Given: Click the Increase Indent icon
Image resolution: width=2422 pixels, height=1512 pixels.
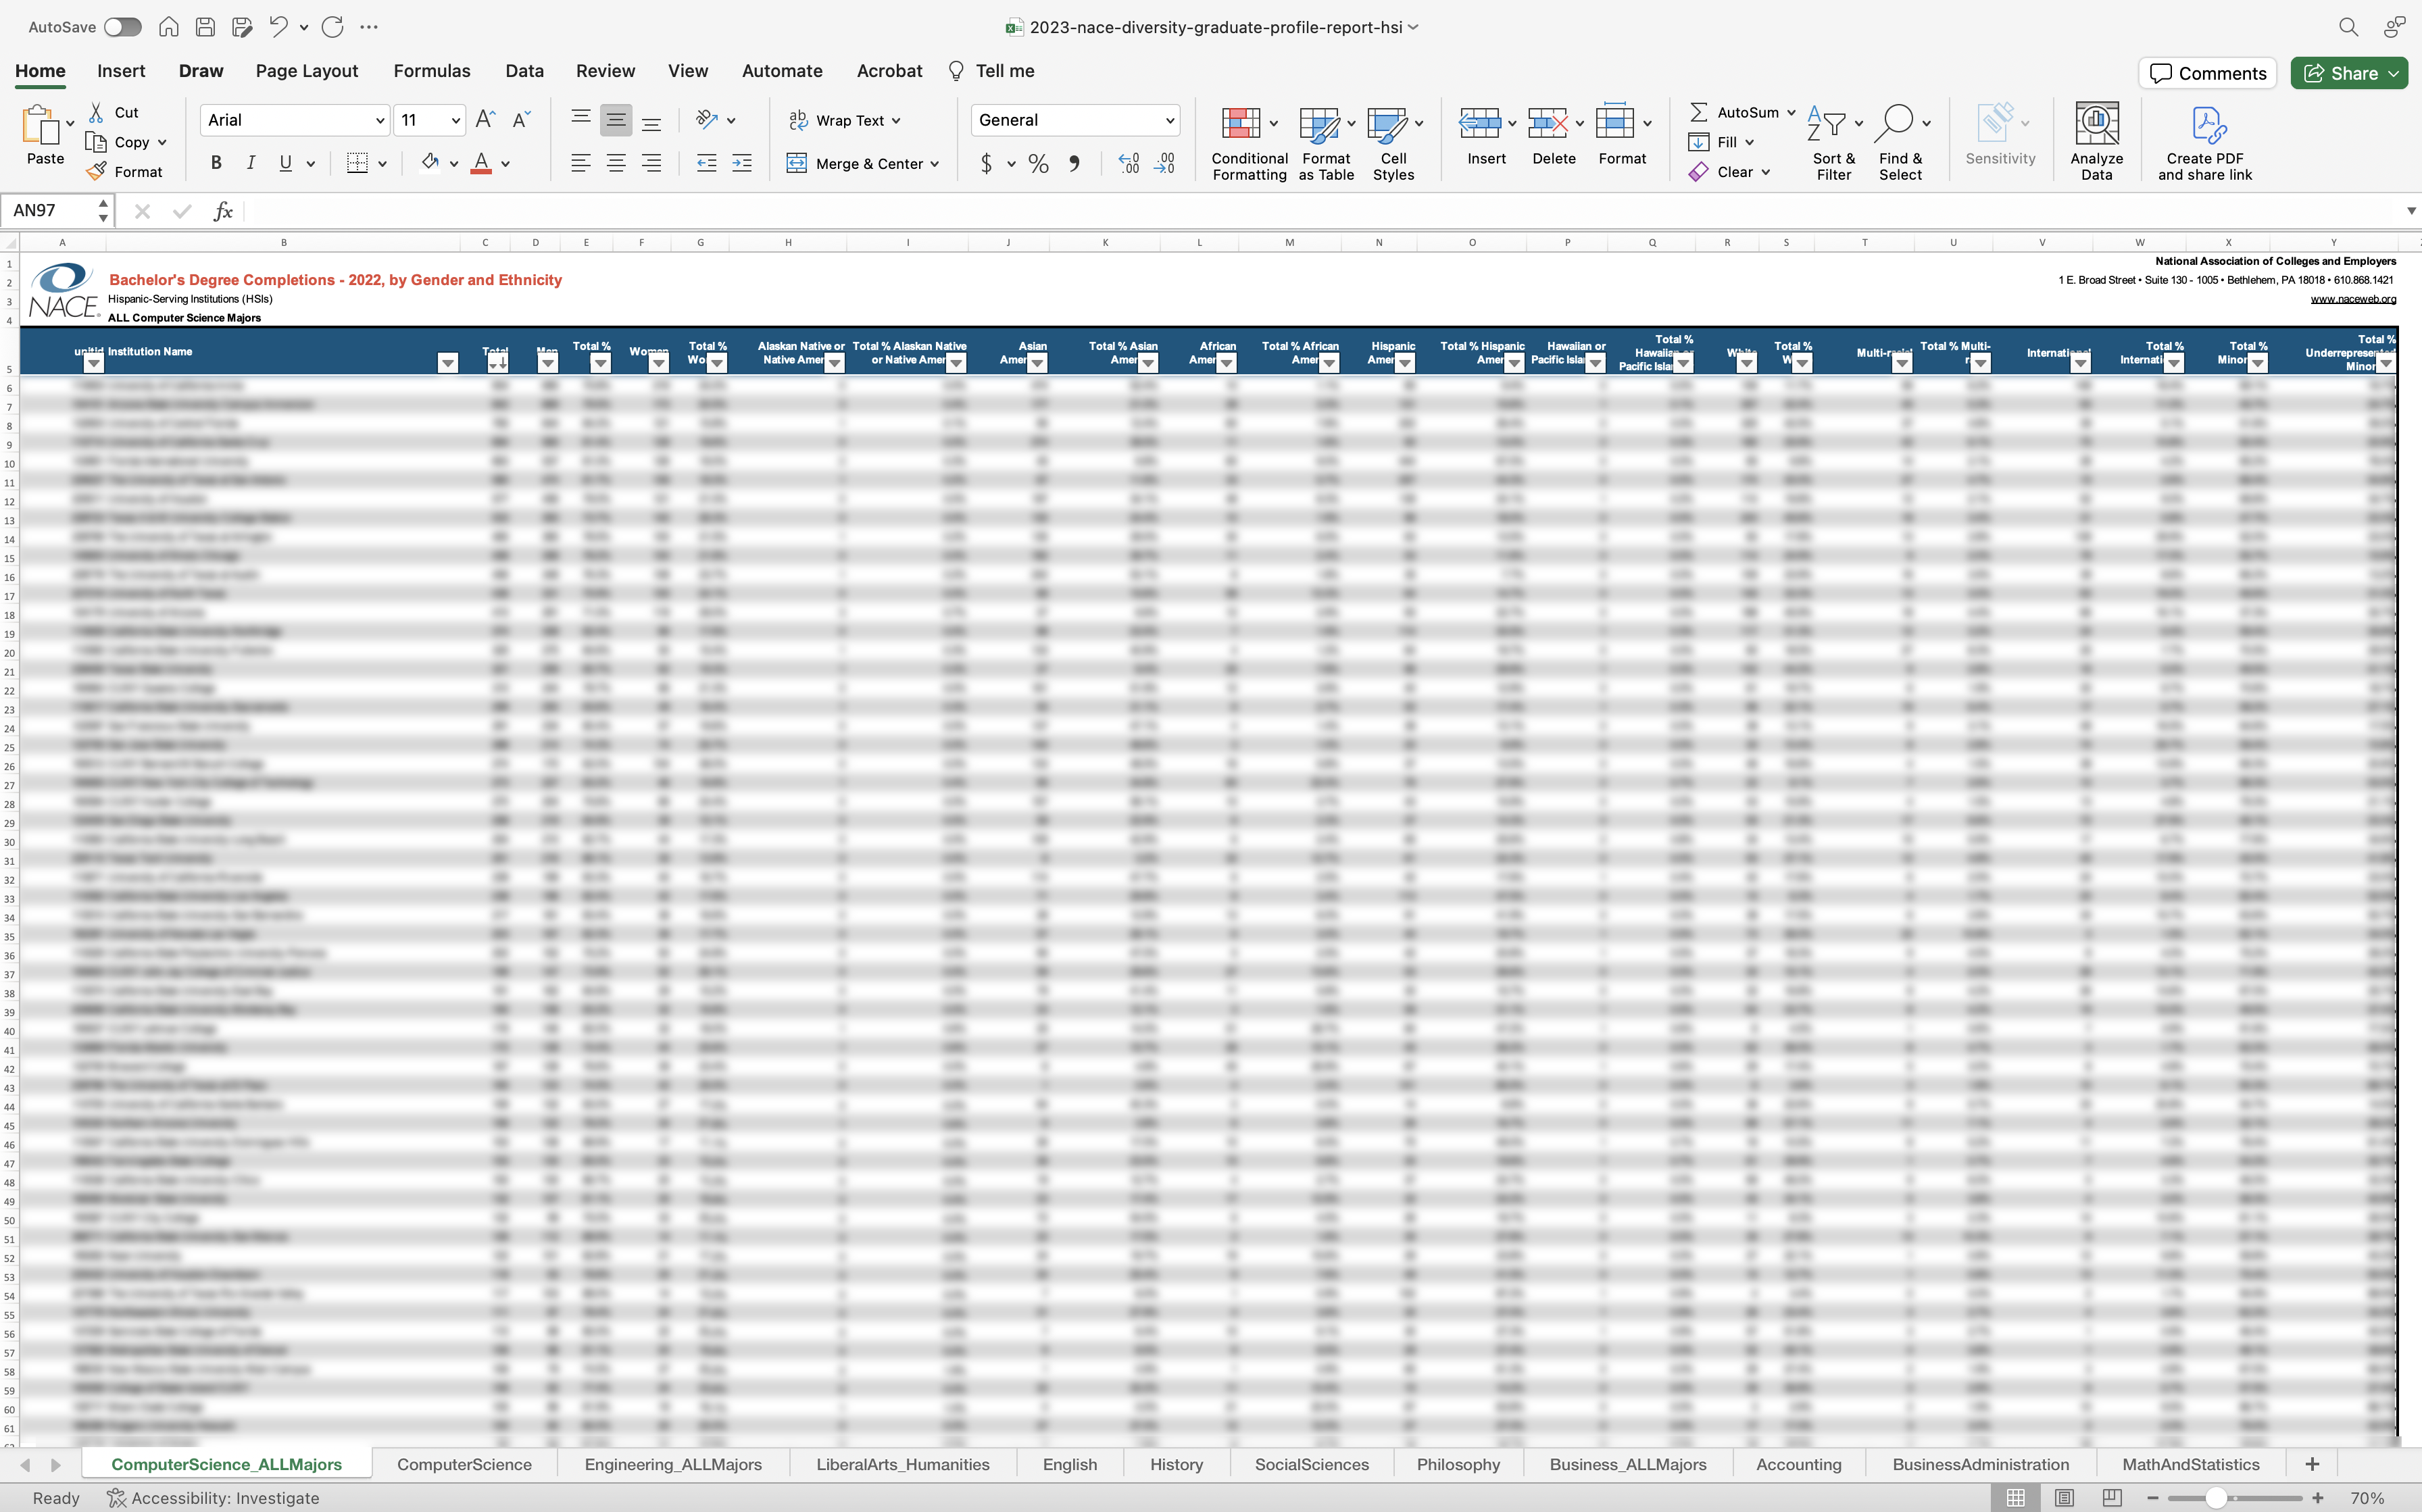Looking at the screenshot, I should pos(742,163).
